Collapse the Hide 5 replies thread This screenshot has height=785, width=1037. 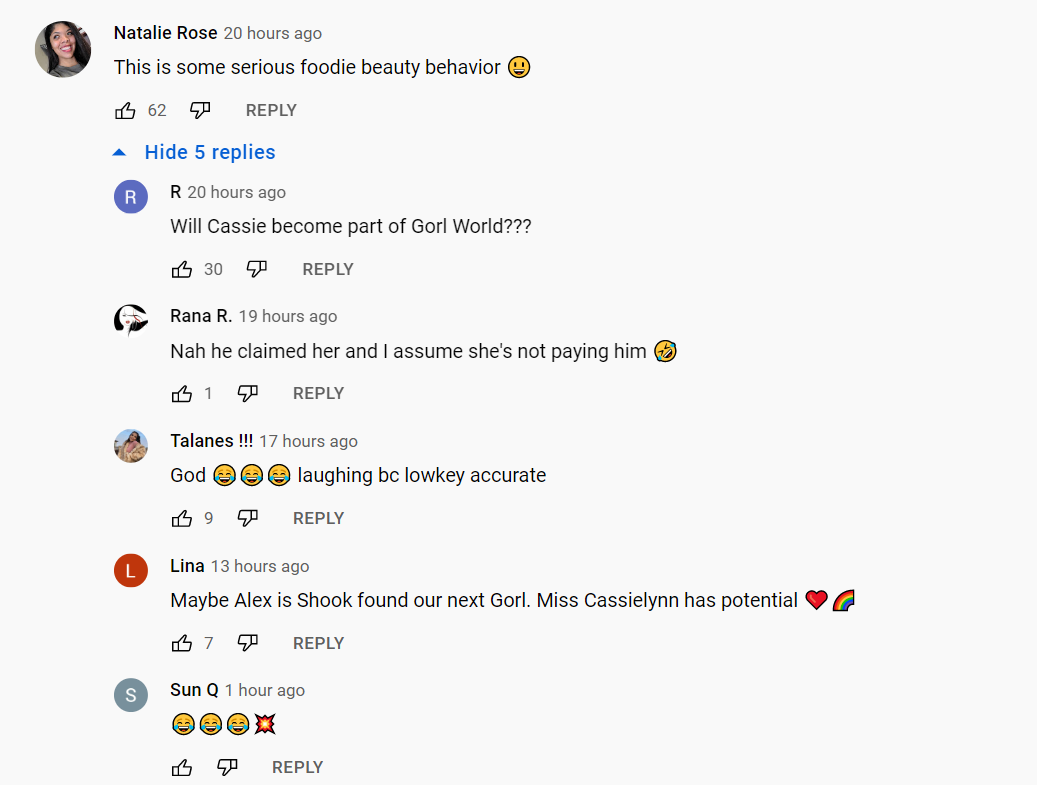point(194,152)
